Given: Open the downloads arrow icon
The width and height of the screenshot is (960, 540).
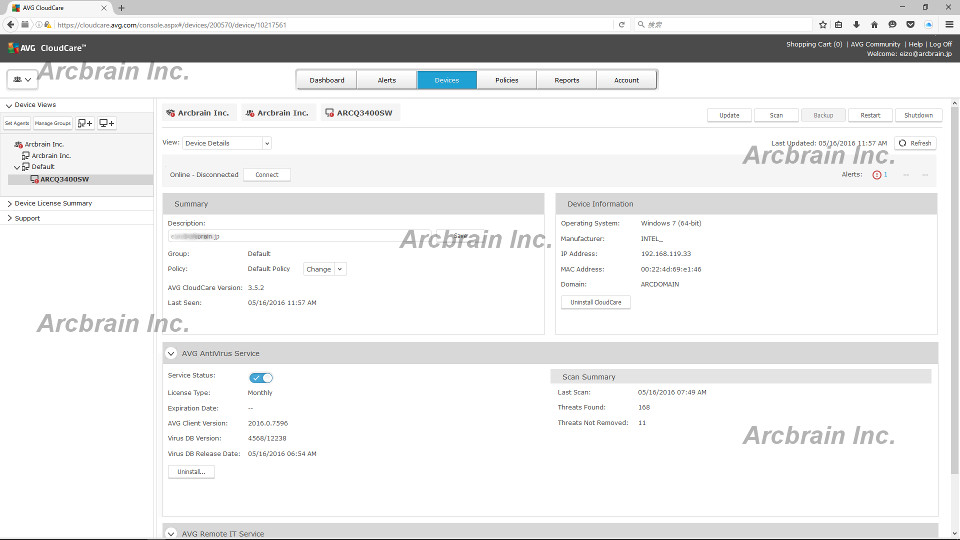Looking at the screenshot, I should (857, 24).
